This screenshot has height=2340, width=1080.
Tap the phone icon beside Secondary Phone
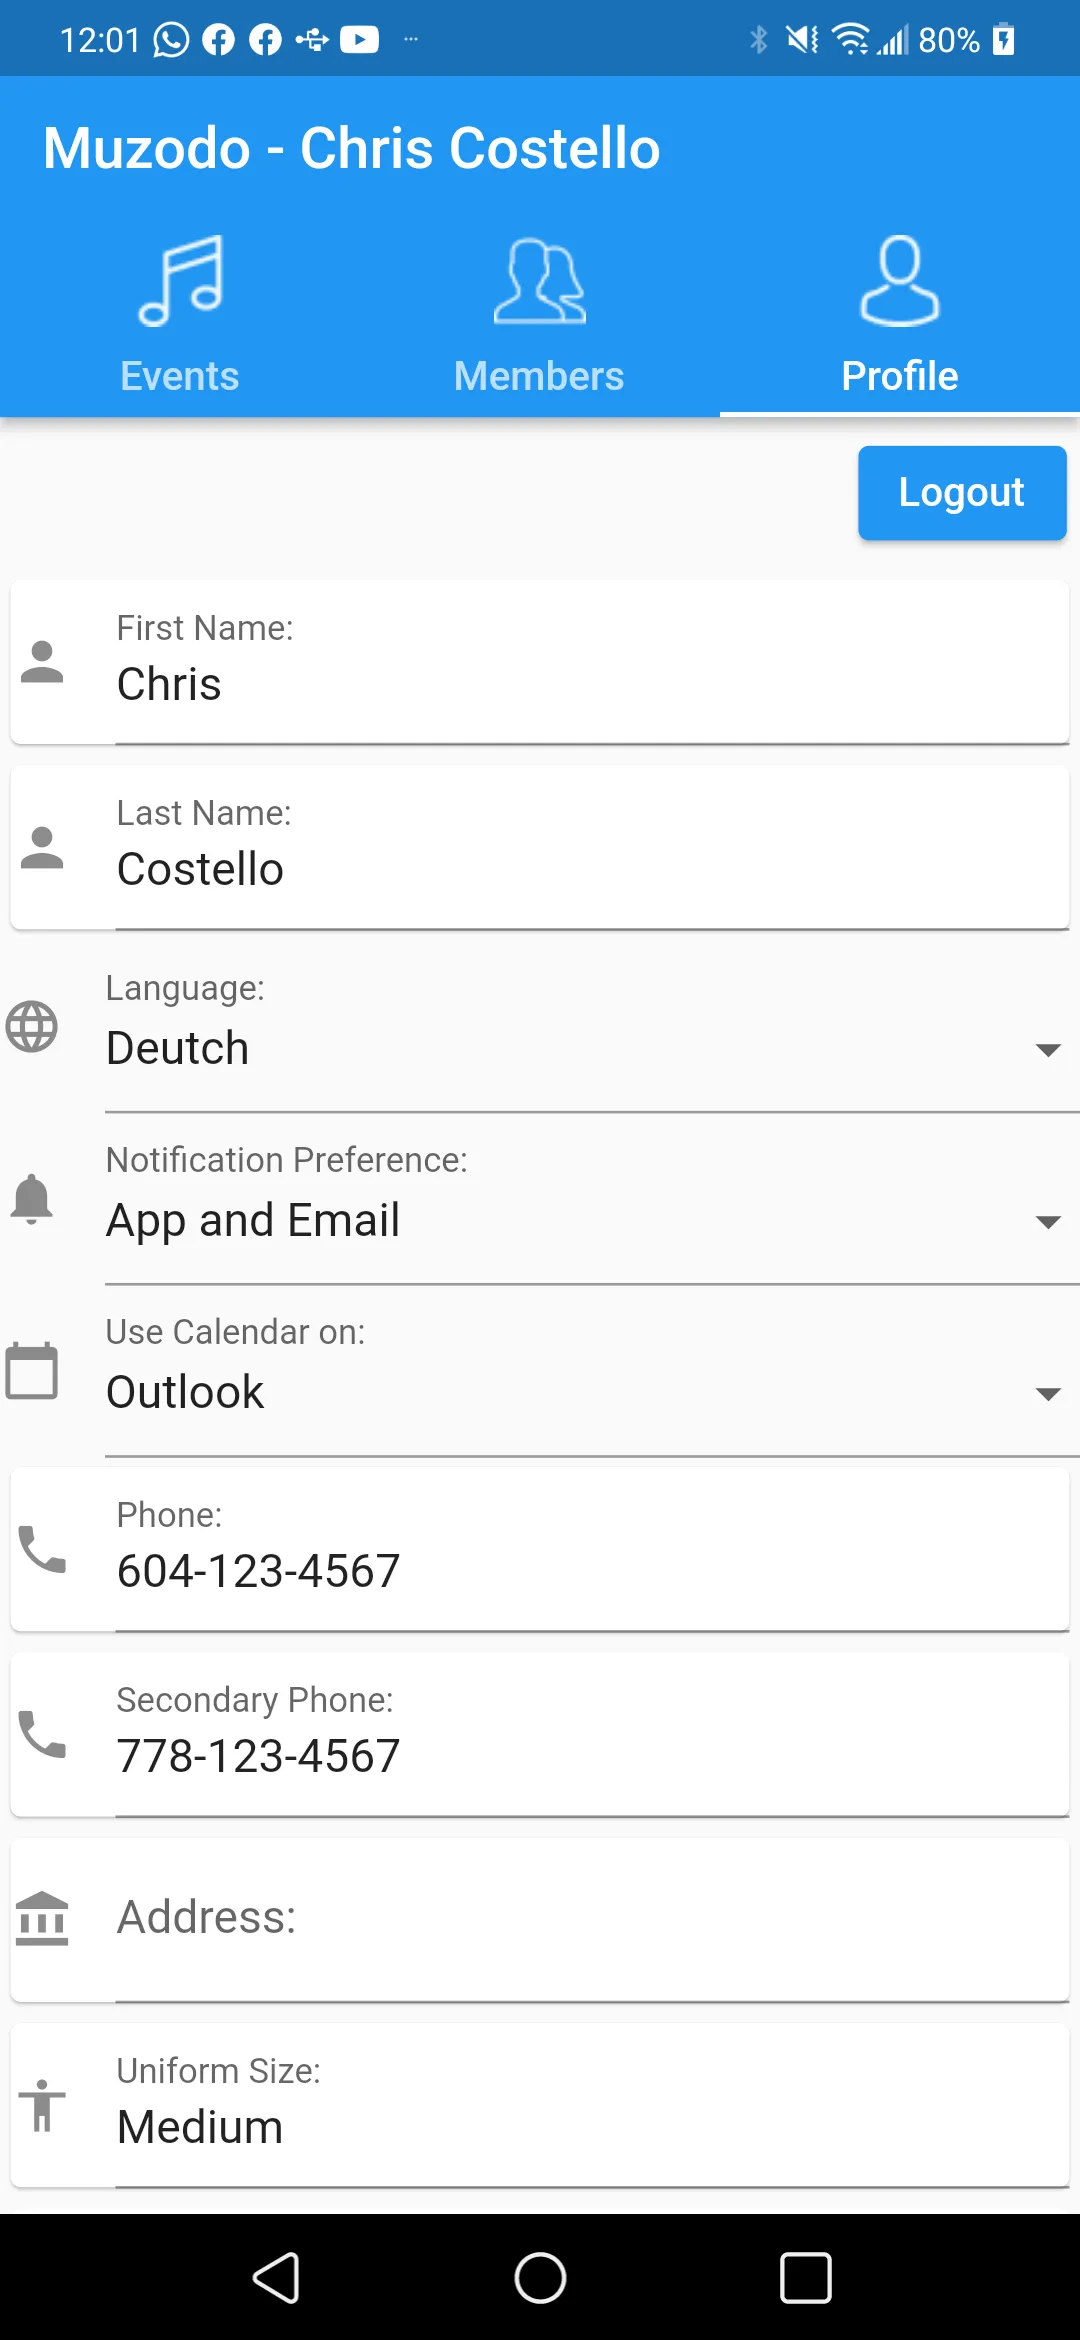[42, 1734]
